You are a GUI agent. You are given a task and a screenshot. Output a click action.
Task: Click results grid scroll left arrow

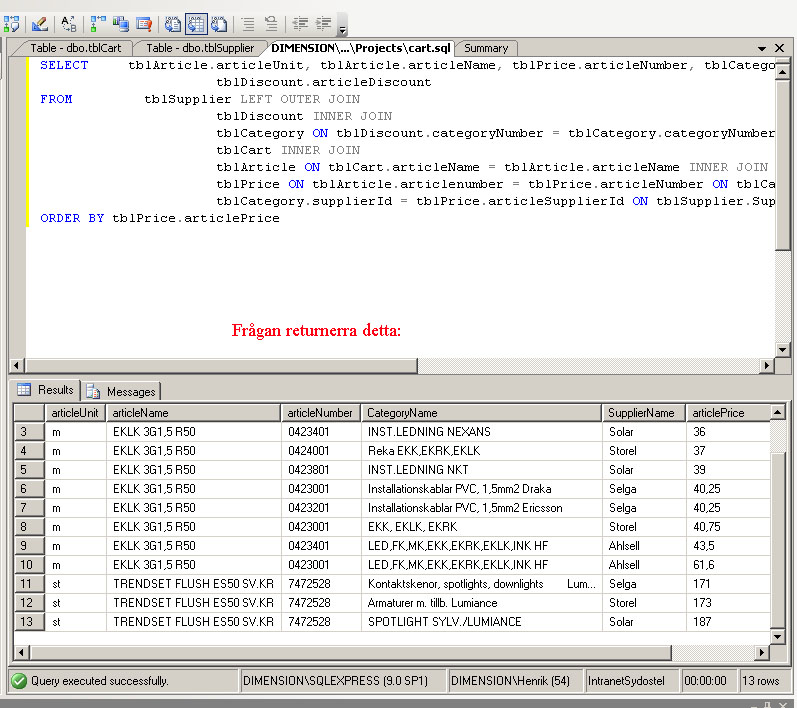[21, 652]
